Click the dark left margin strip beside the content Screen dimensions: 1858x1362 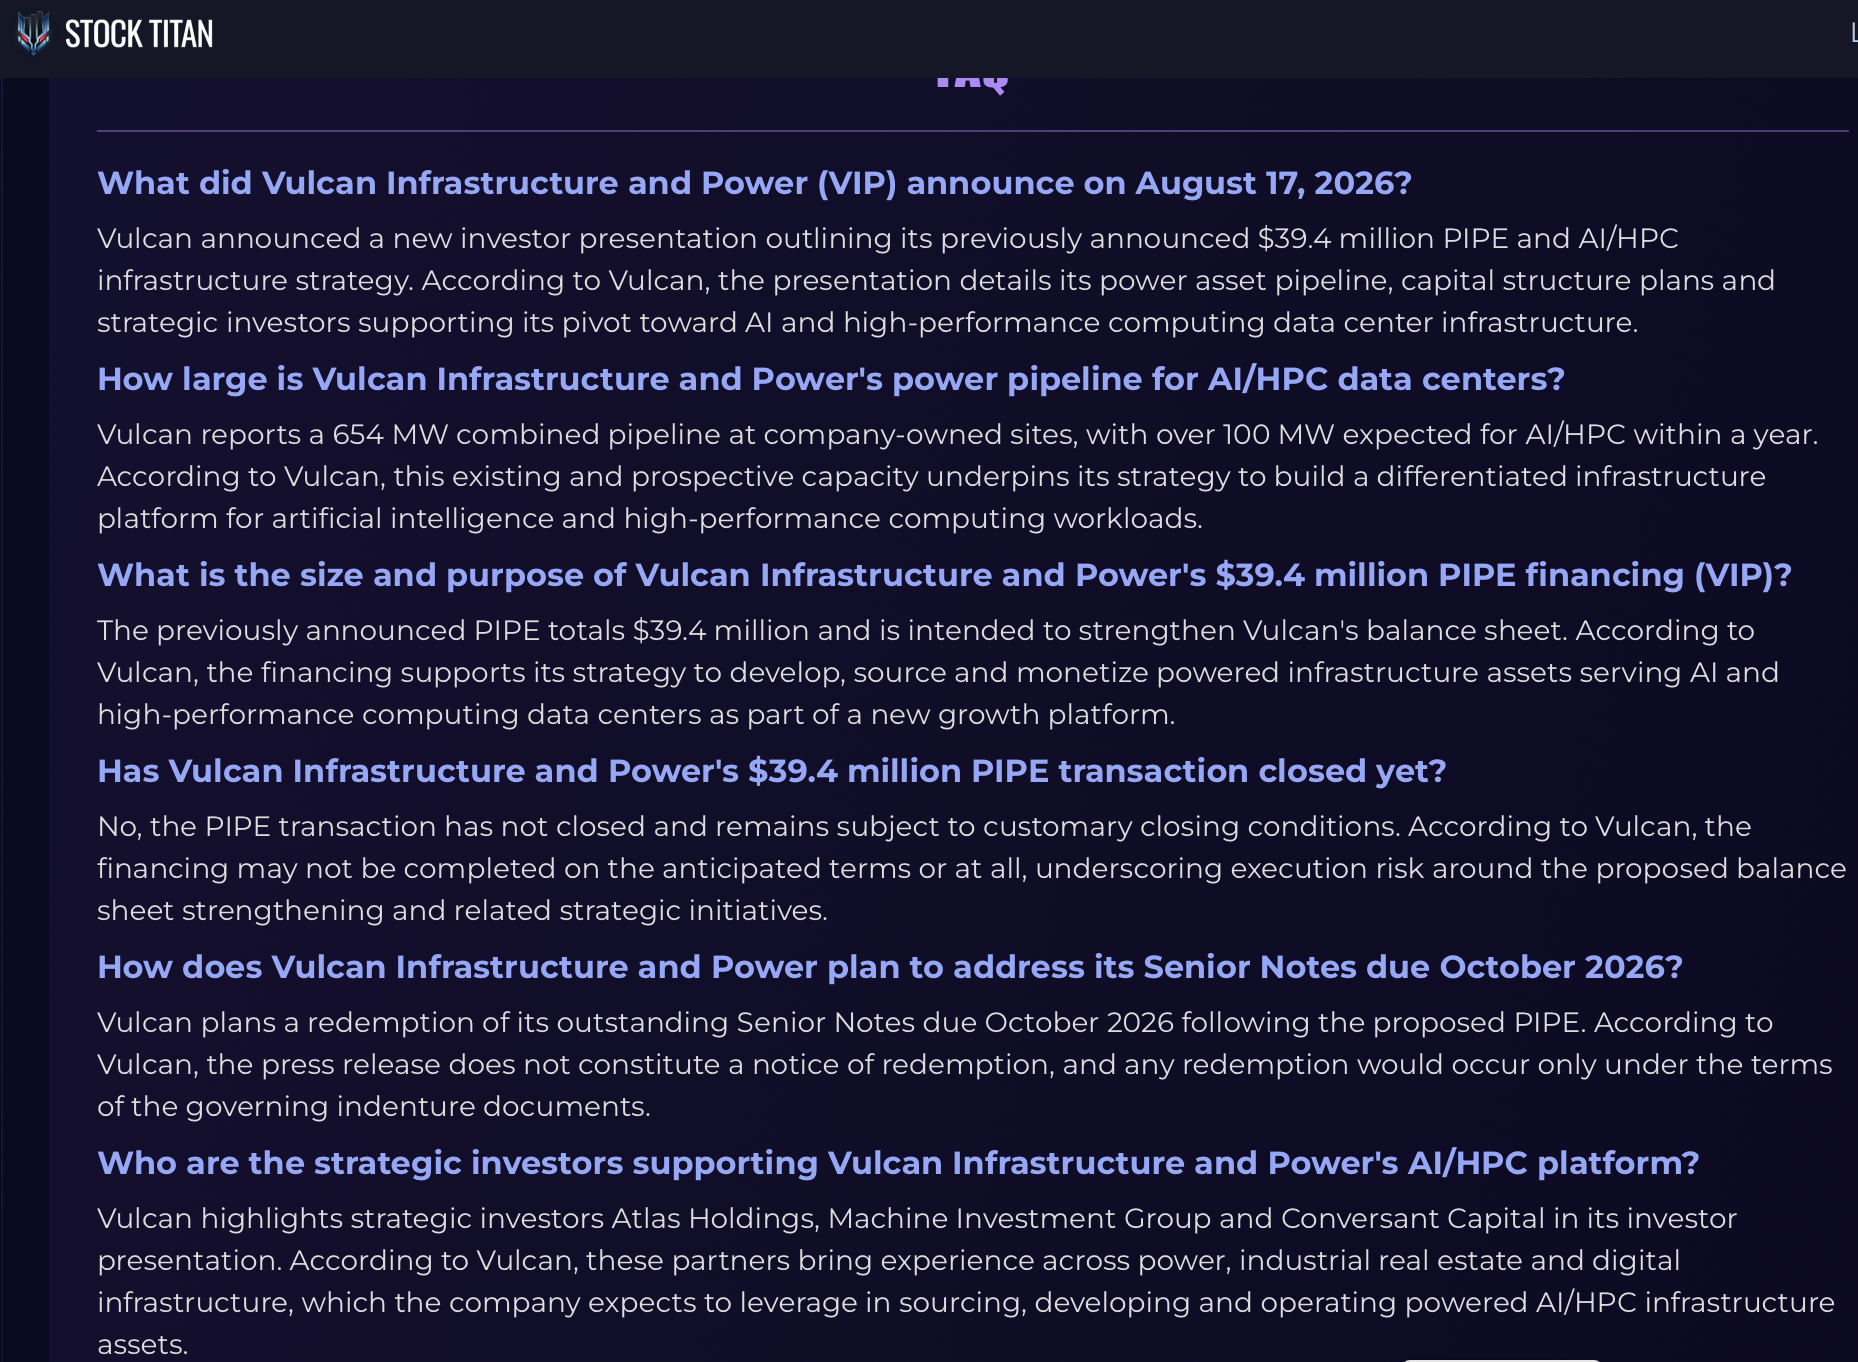coord(25,720)
